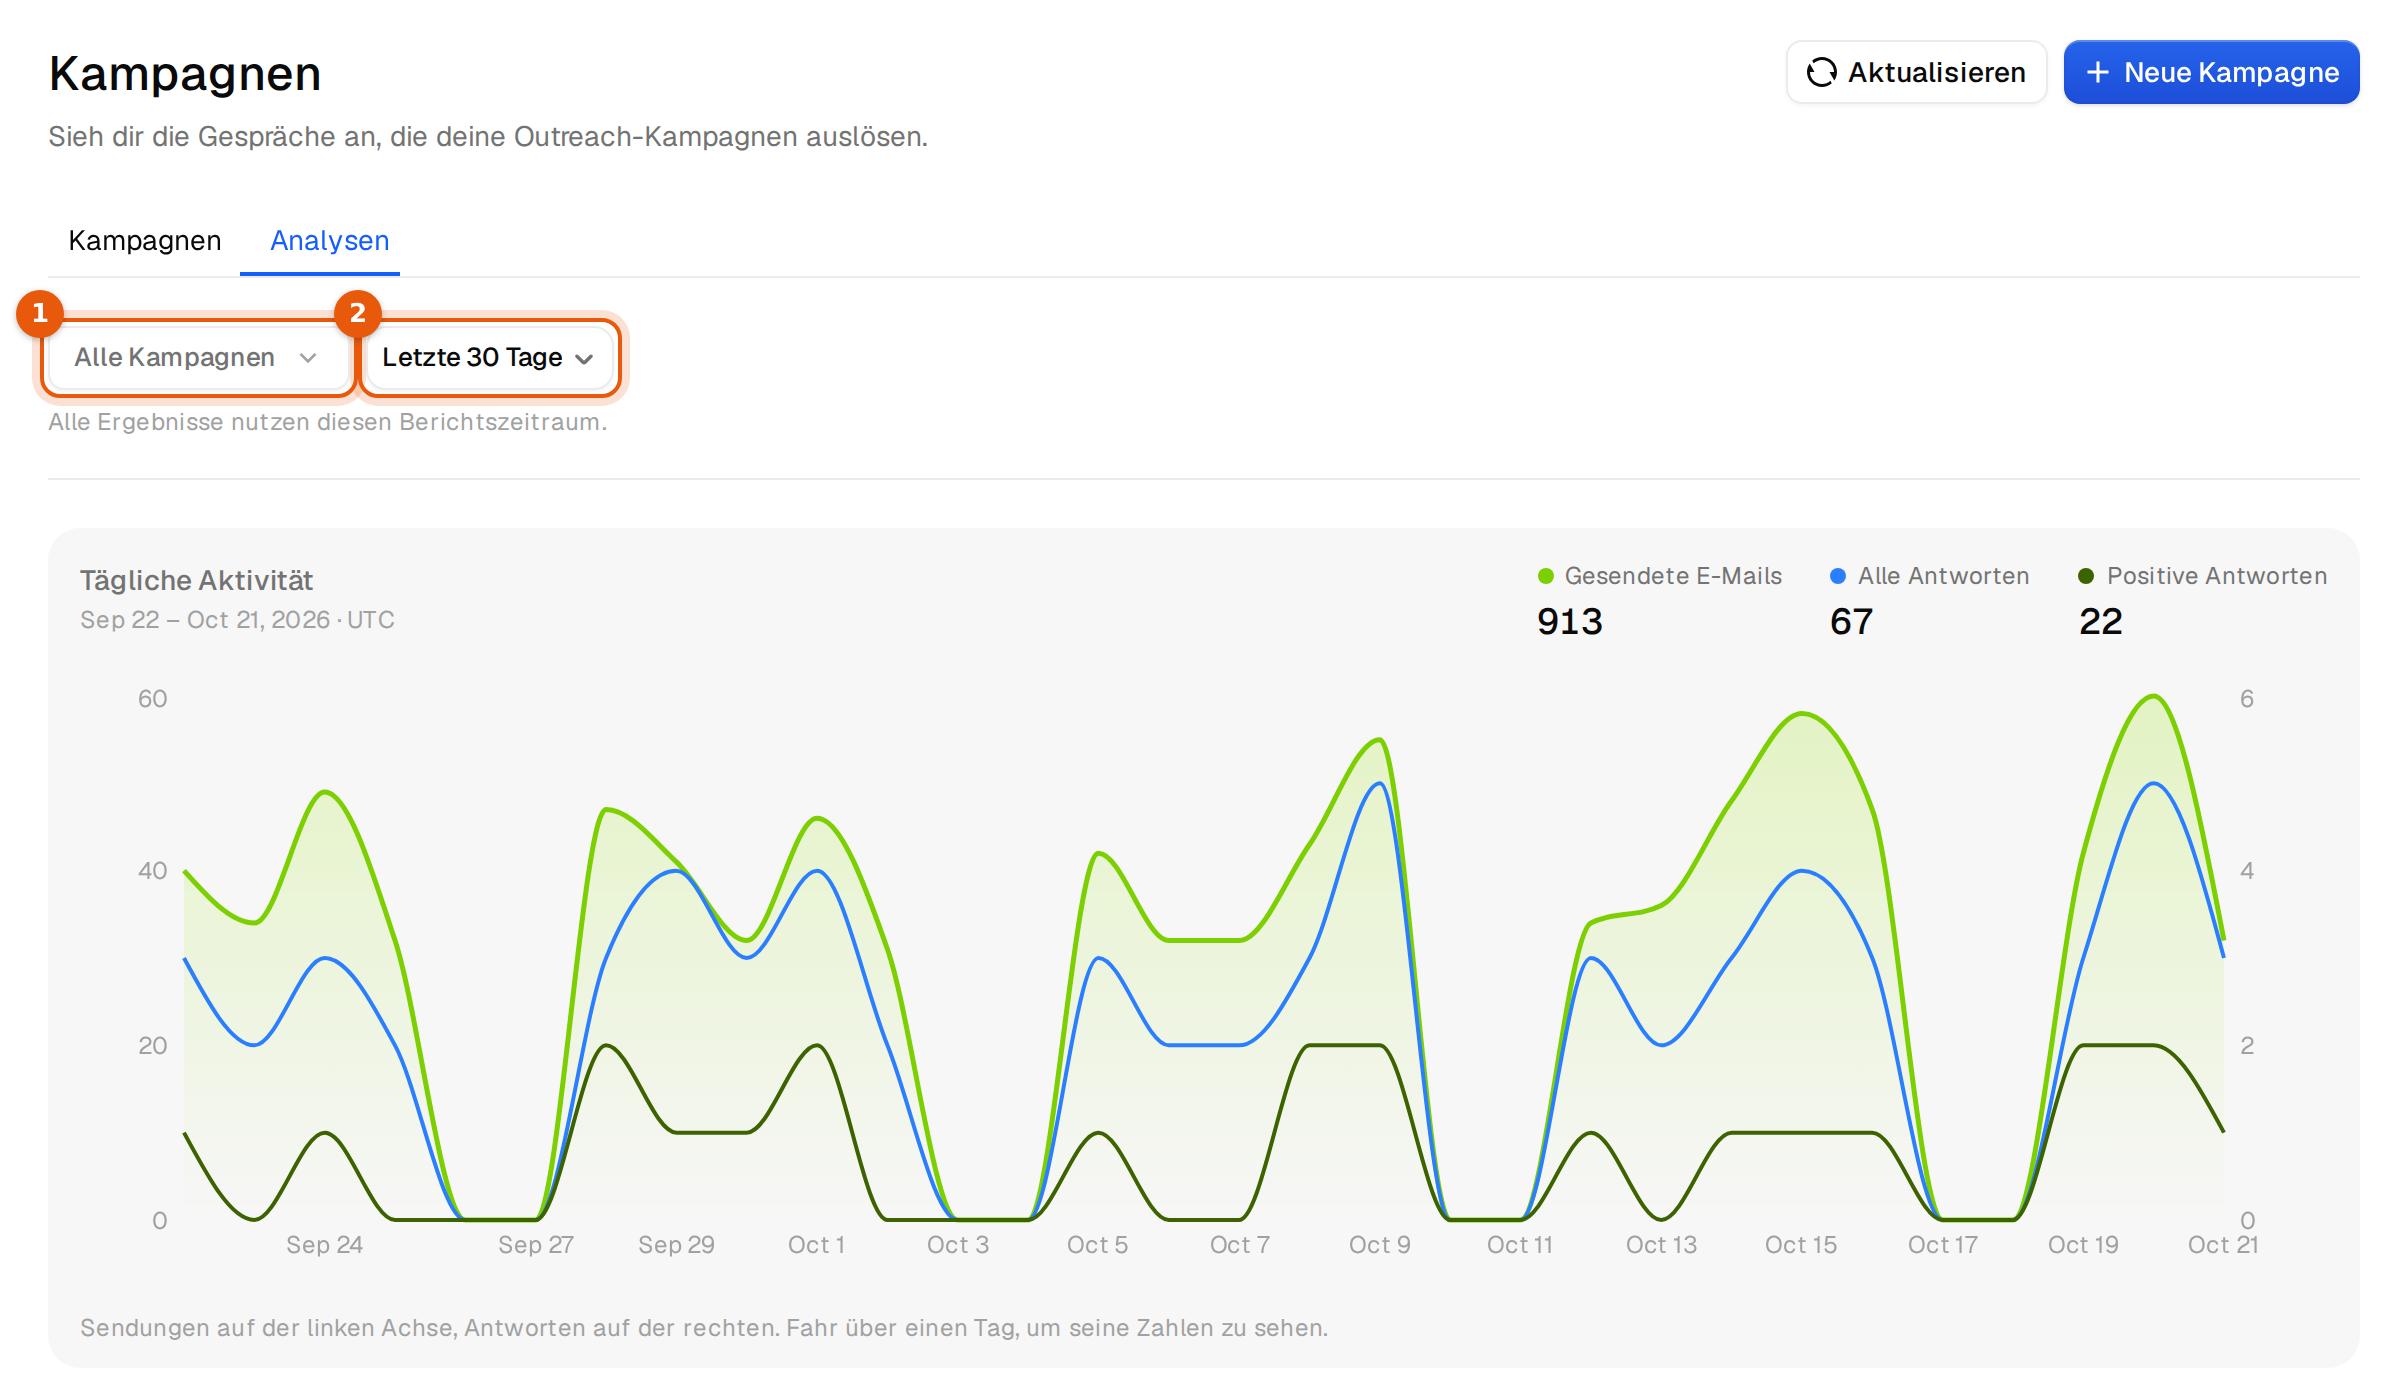Image resolution: width=2408 pixels, height=1392 pixels.
Task: Click the Sep 24 axis label
Action: click(324, 1245)
